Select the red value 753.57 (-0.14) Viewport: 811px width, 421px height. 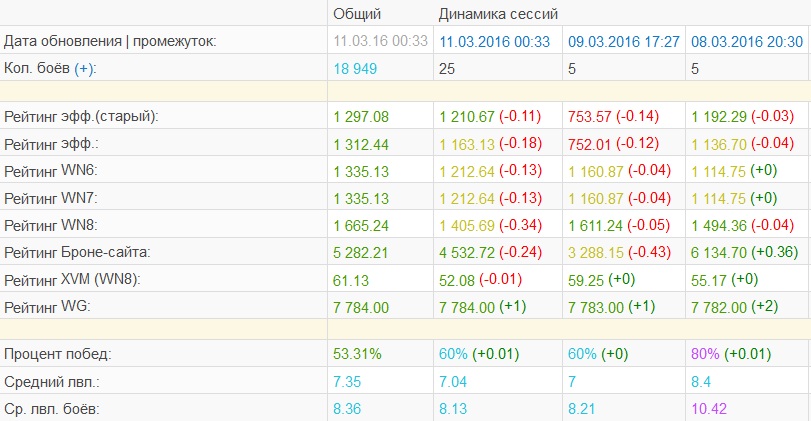(x=613, y=116)
